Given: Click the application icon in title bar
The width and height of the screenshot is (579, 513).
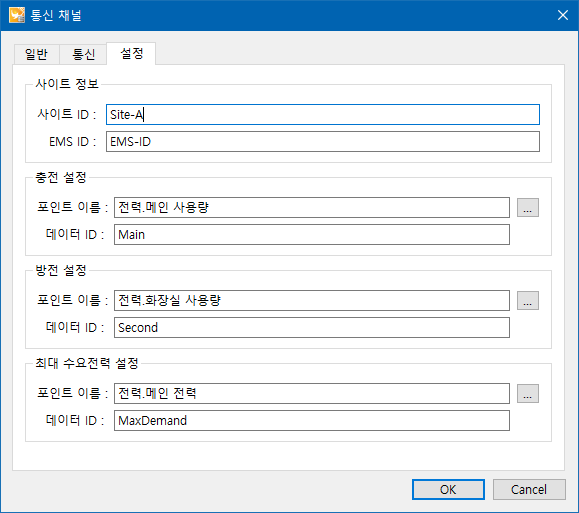Looking at the screenshot, I should click(17, 15).
